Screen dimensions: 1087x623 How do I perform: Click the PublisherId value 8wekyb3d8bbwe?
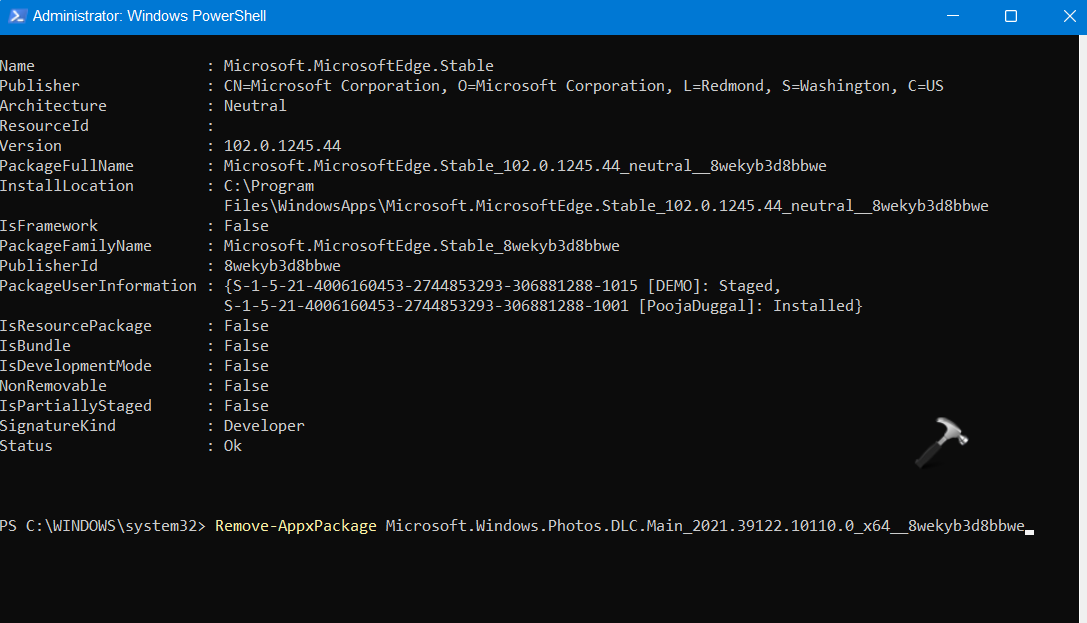282,266
